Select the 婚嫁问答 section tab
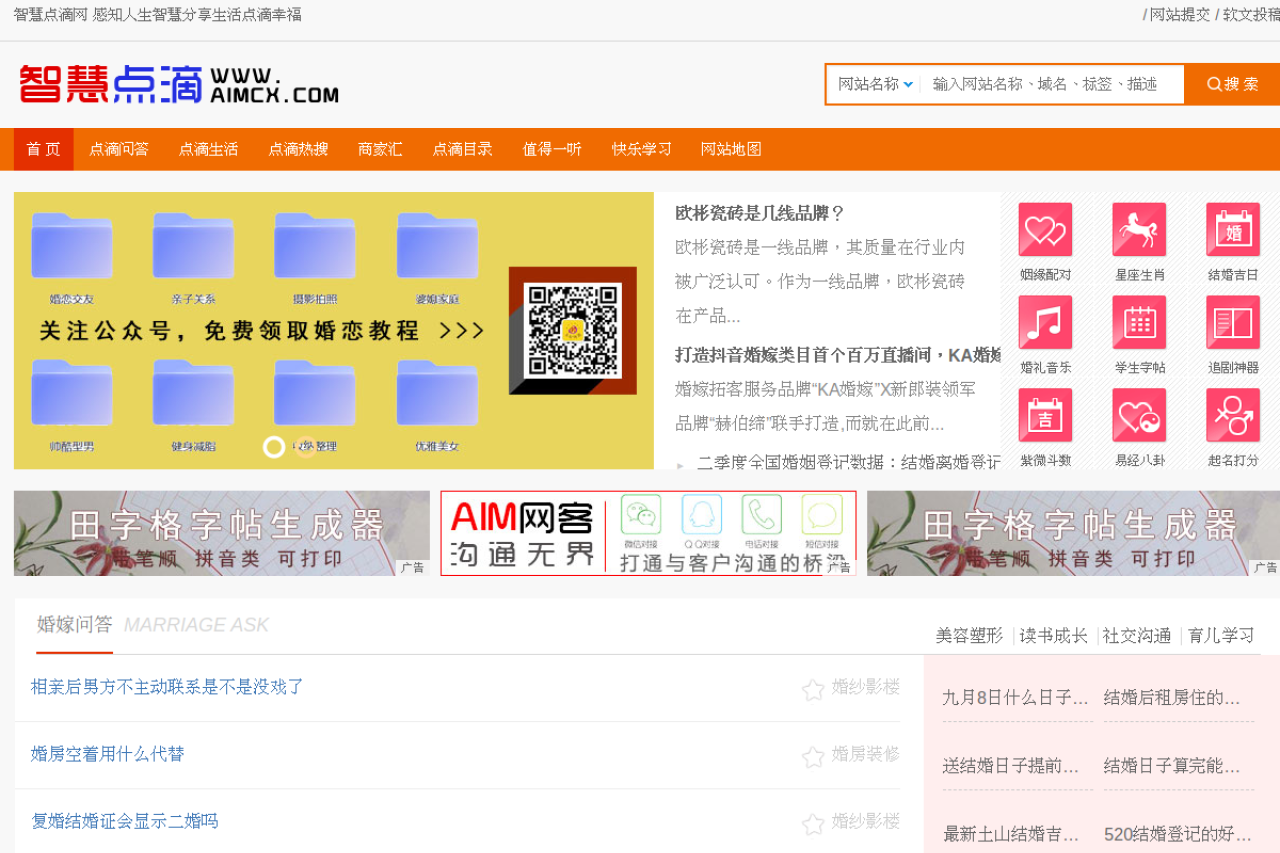1280x853 pixels. click(x=75, y=625)
